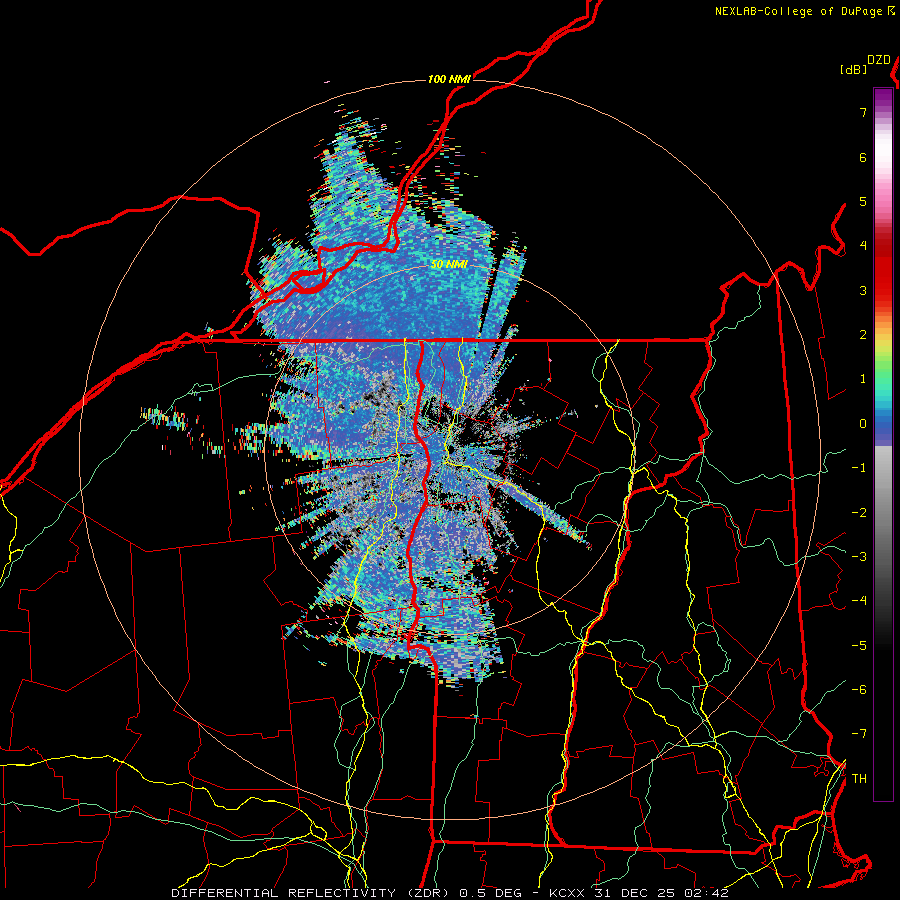
Task: Click the 100 NMI range ring label
Action: pyautogui.click(x=449, y=79)
